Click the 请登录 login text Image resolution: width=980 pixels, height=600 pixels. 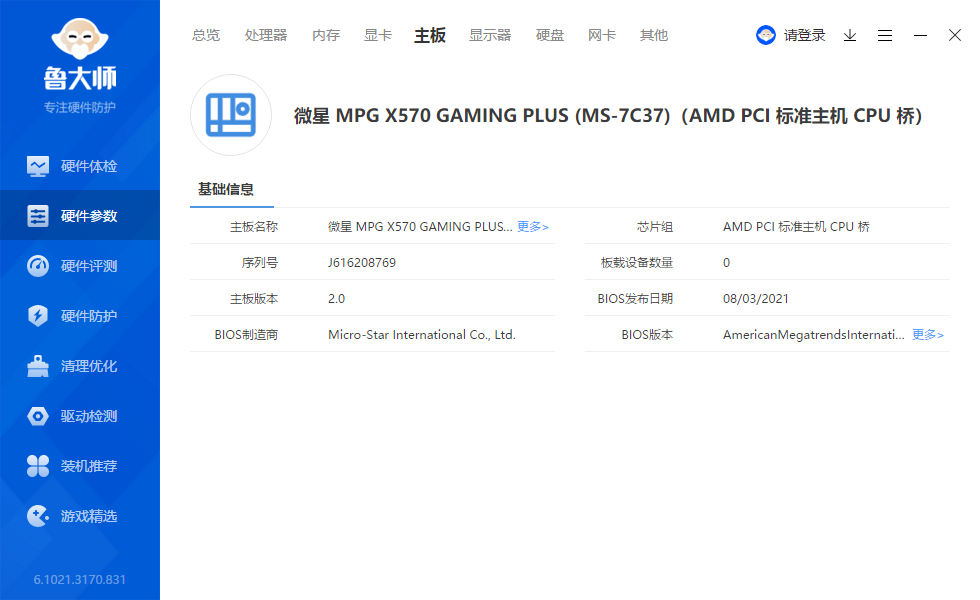[x=805, y=36]
